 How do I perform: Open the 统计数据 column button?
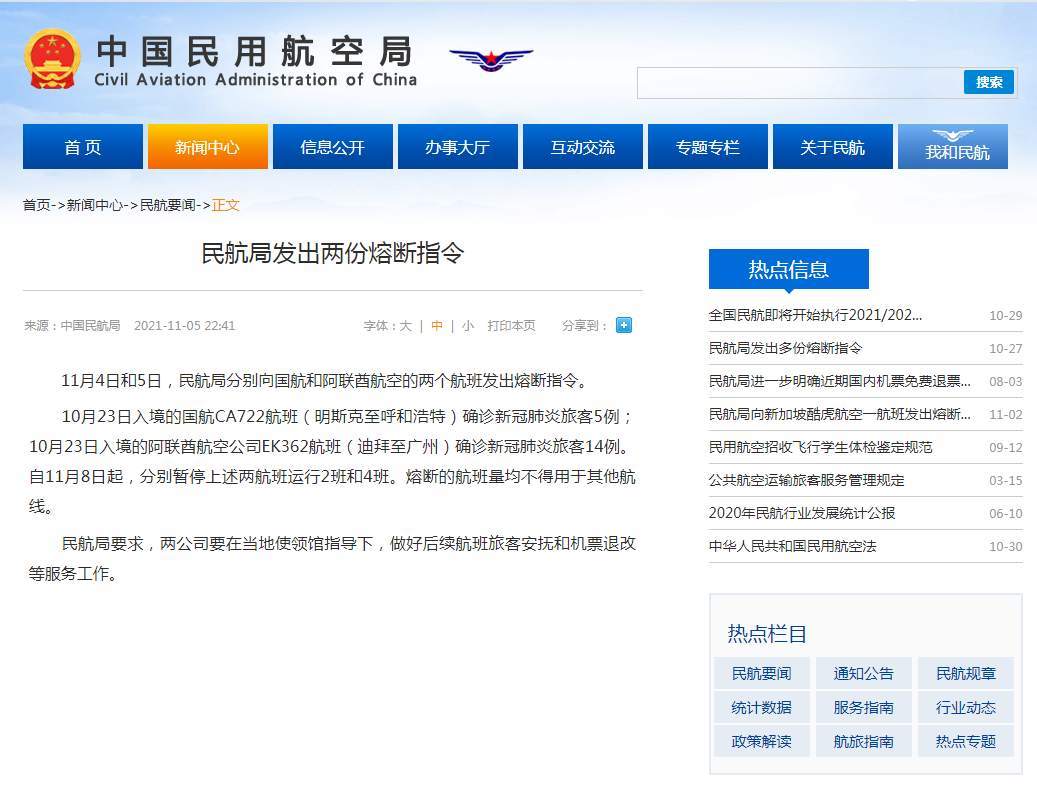tap(761, 707)
